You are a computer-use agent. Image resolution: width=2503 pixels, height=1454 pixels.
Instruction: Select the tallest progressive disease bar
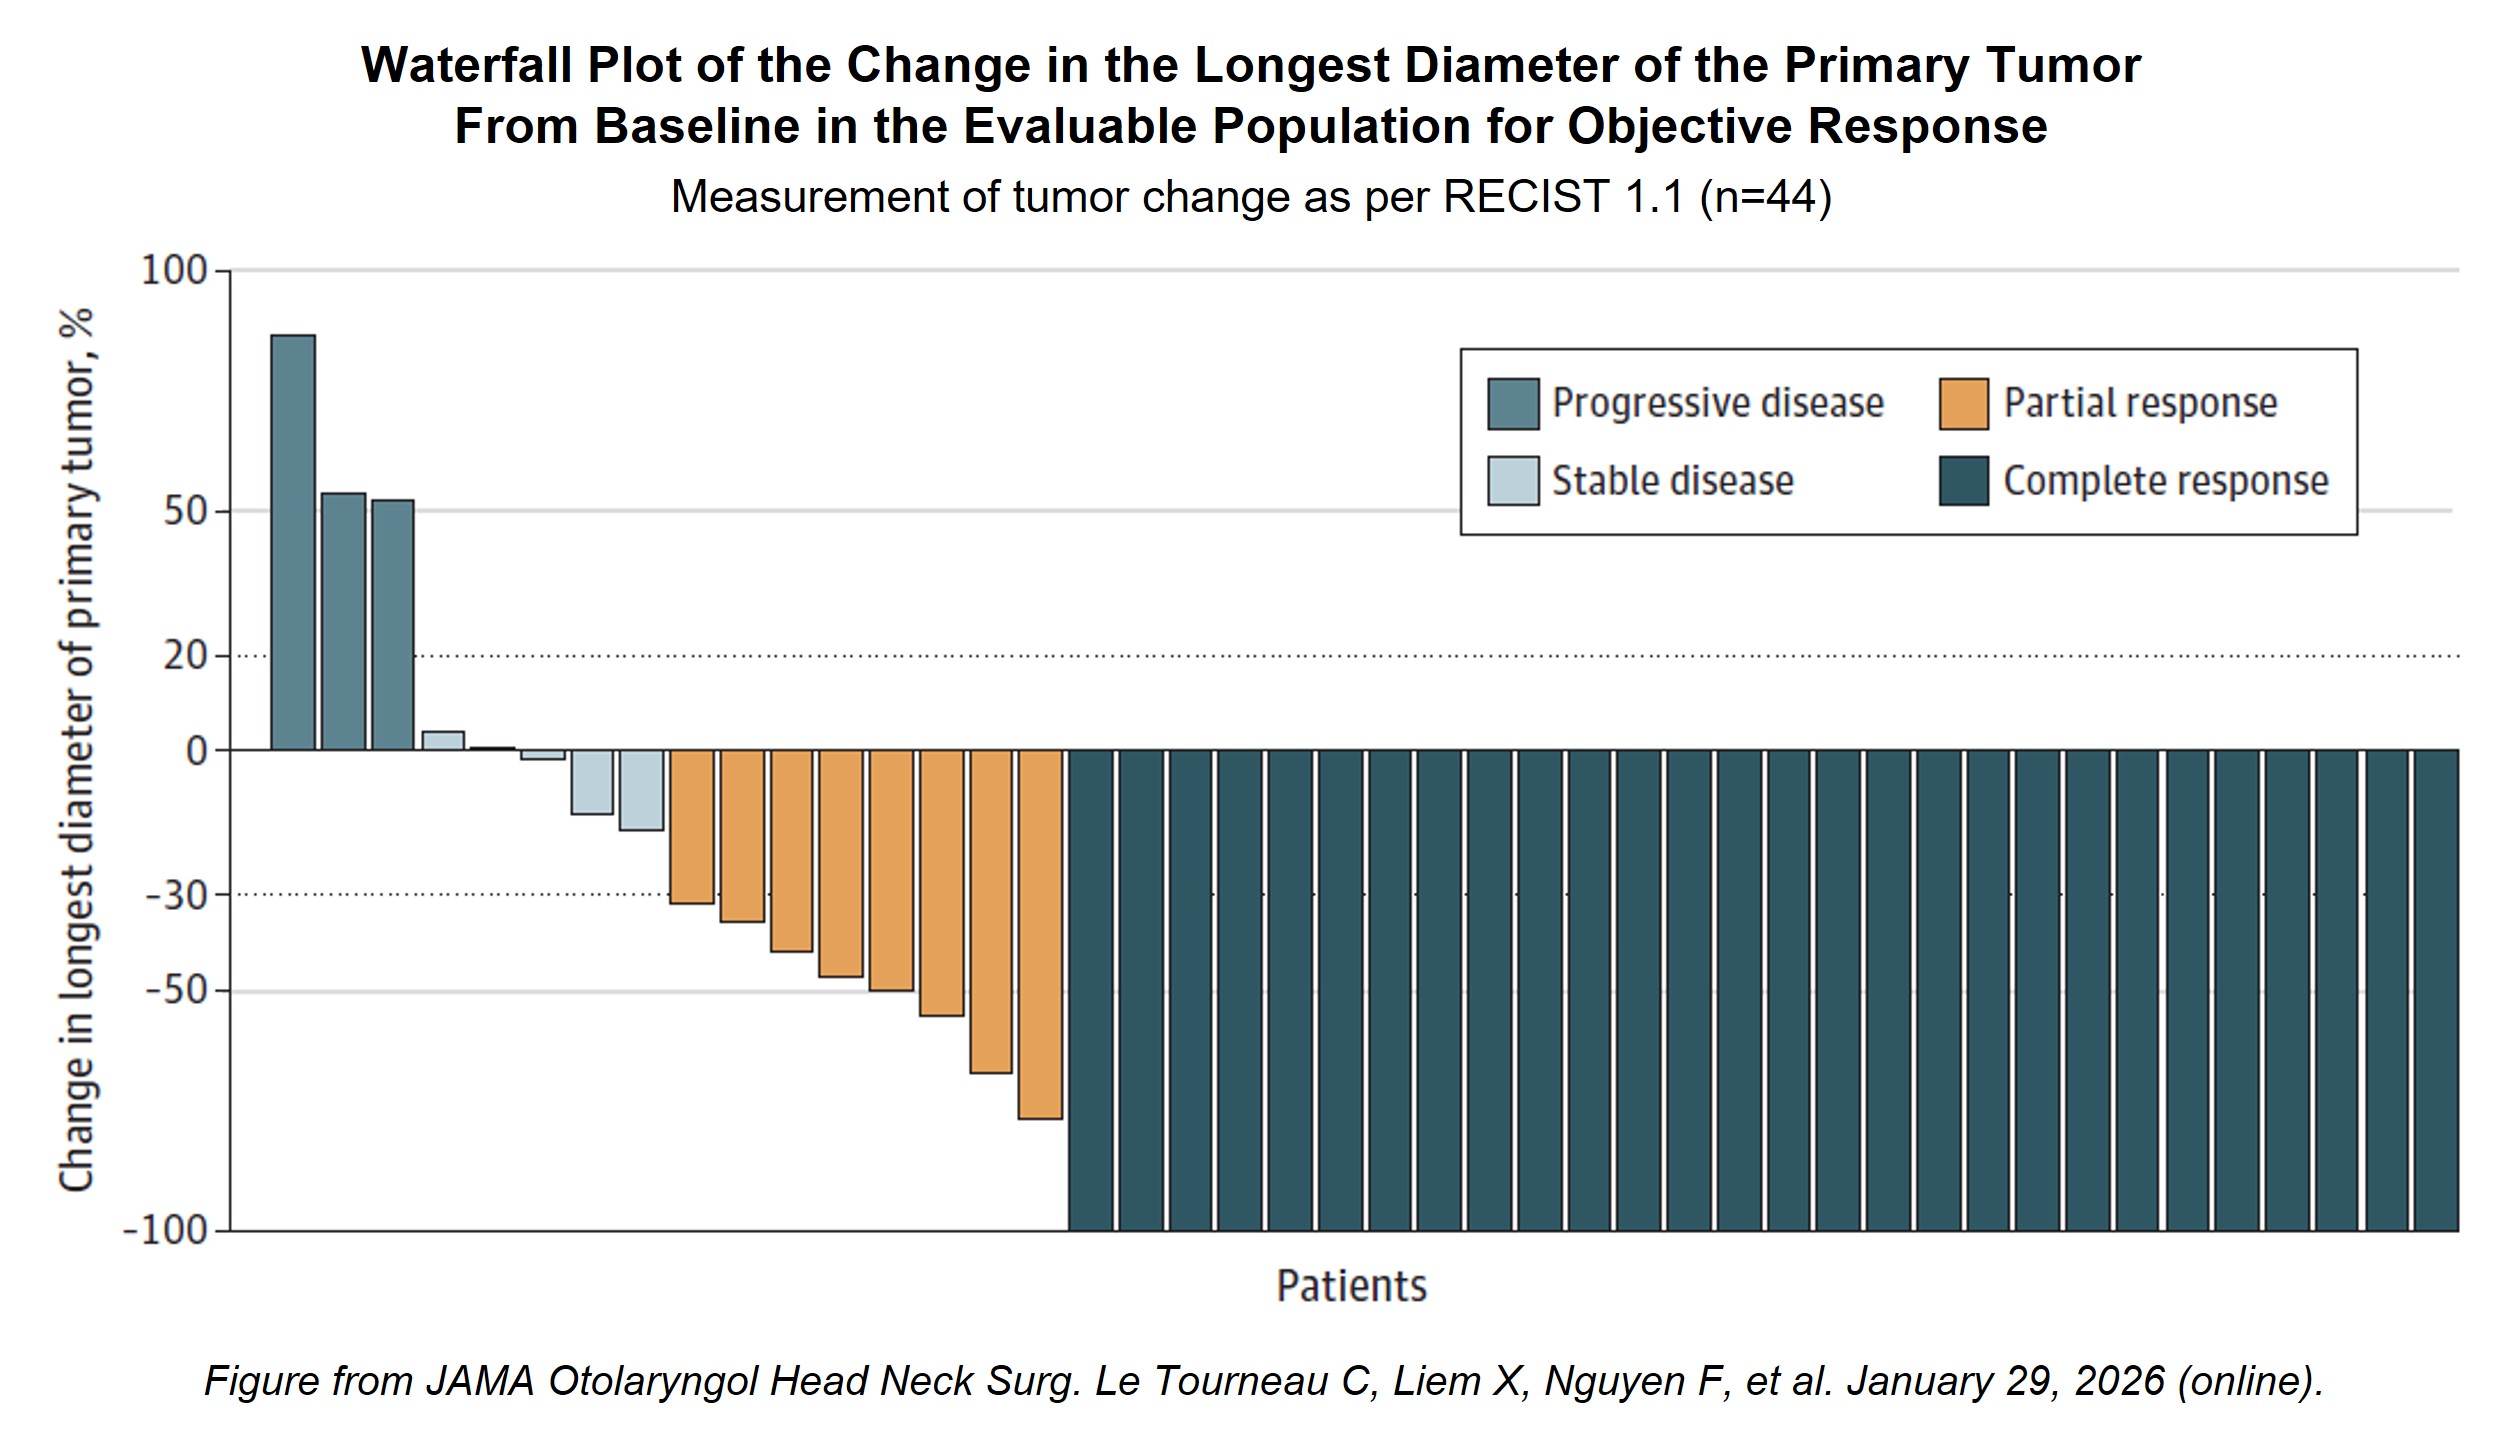tap(293, 542)
